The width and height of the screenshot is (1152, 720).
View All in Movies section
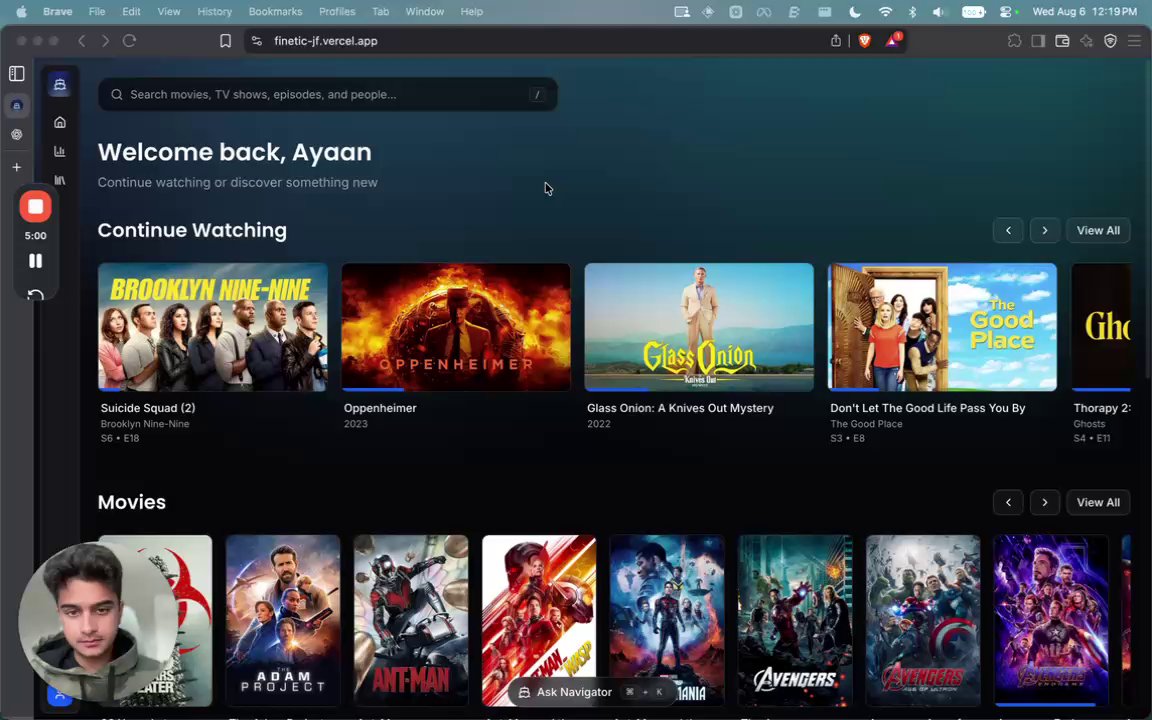(x=1098, y=503)
